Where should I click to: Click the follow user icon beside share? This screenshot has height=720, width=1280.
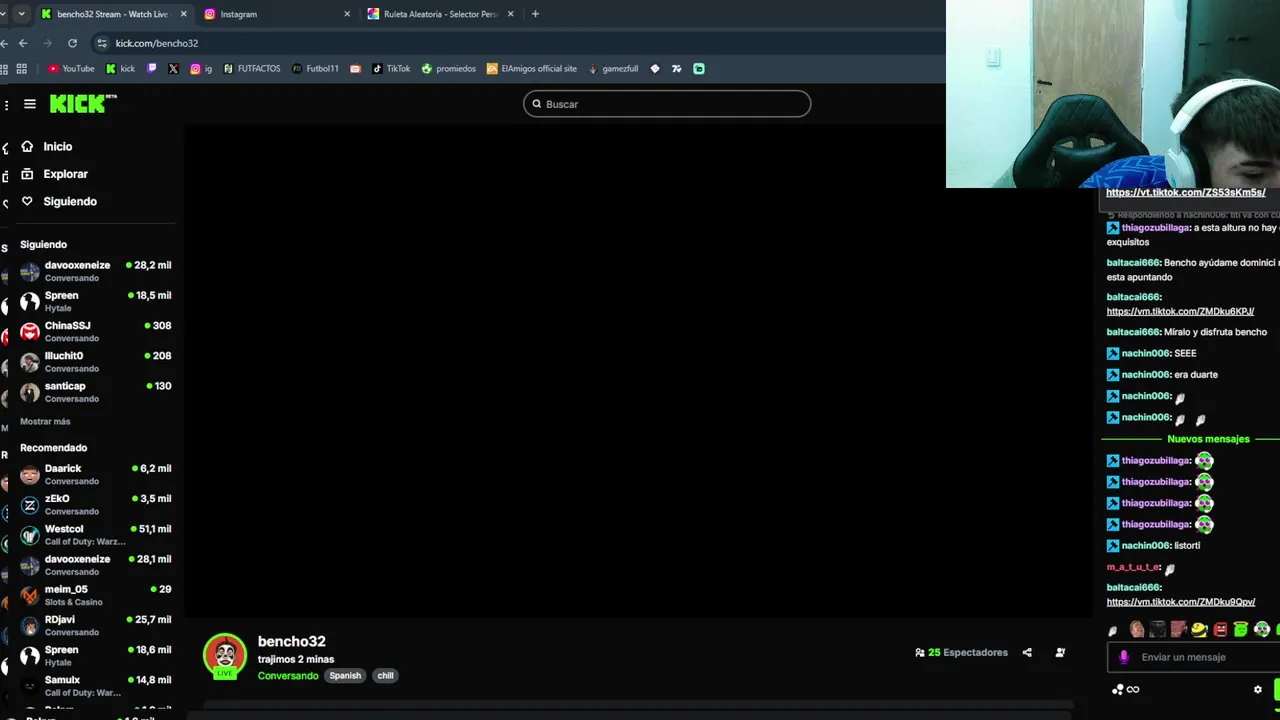(x=1060, y=653)
